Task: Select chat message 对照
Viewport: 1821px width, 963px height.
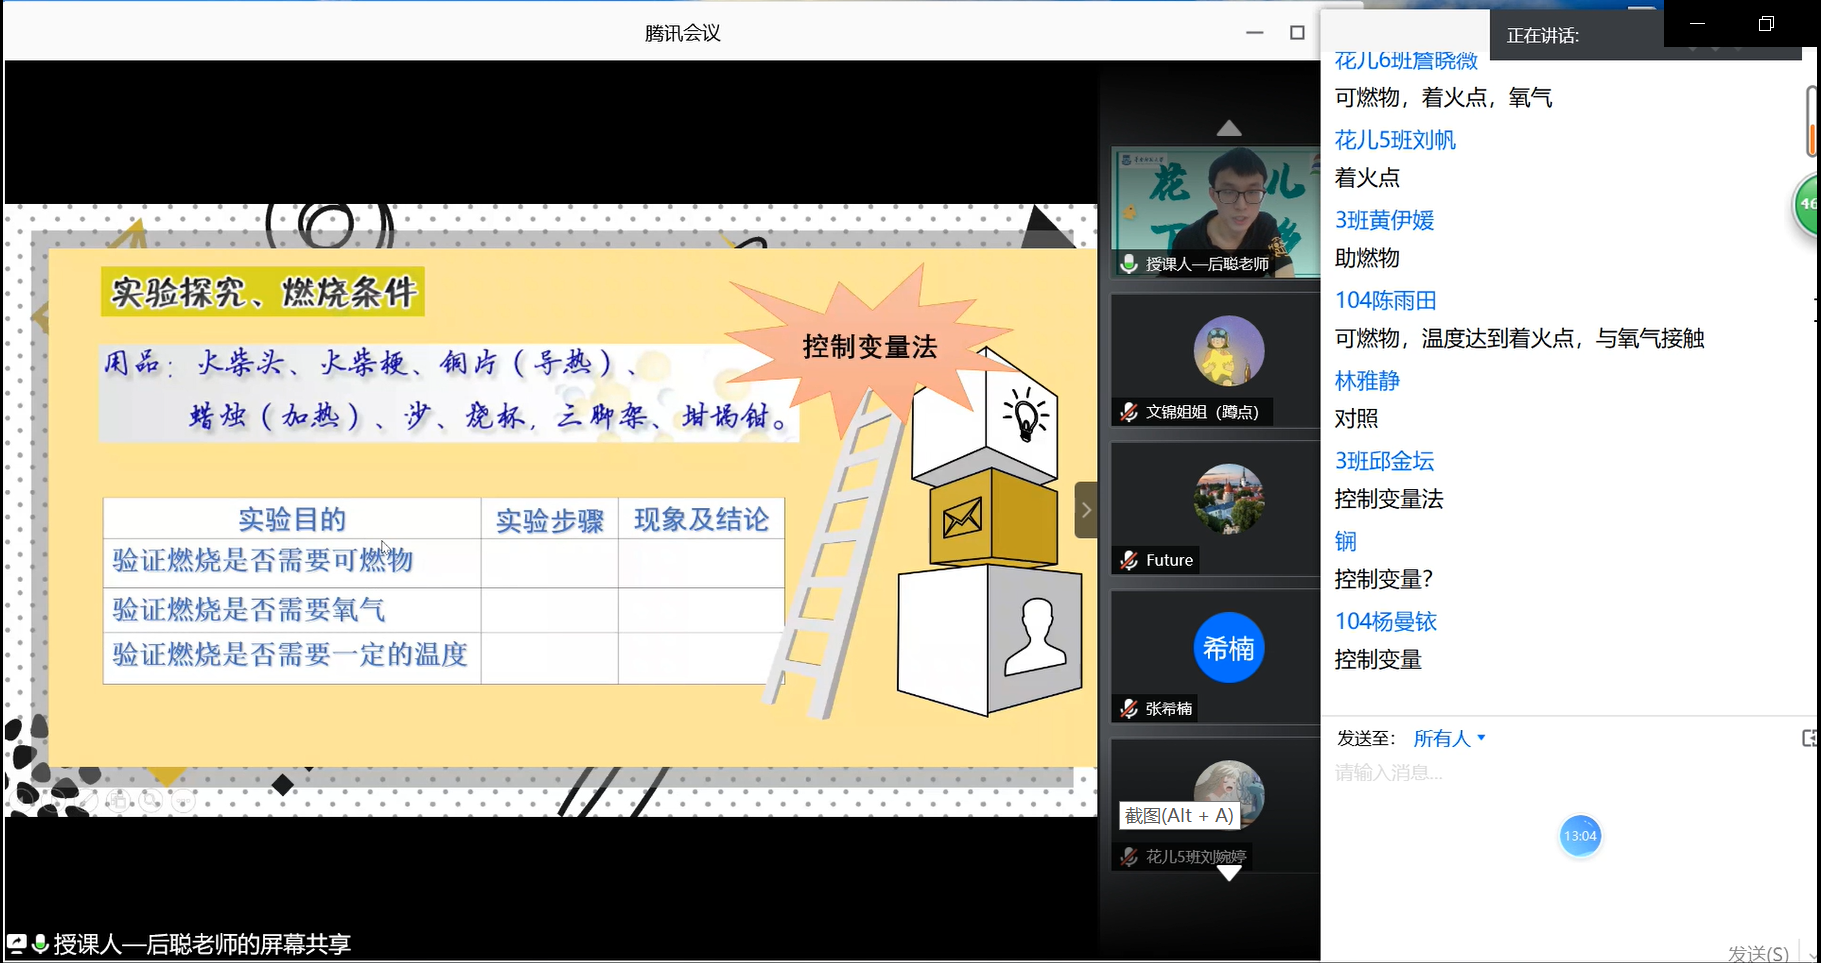Action: (x=1356, y=418)
